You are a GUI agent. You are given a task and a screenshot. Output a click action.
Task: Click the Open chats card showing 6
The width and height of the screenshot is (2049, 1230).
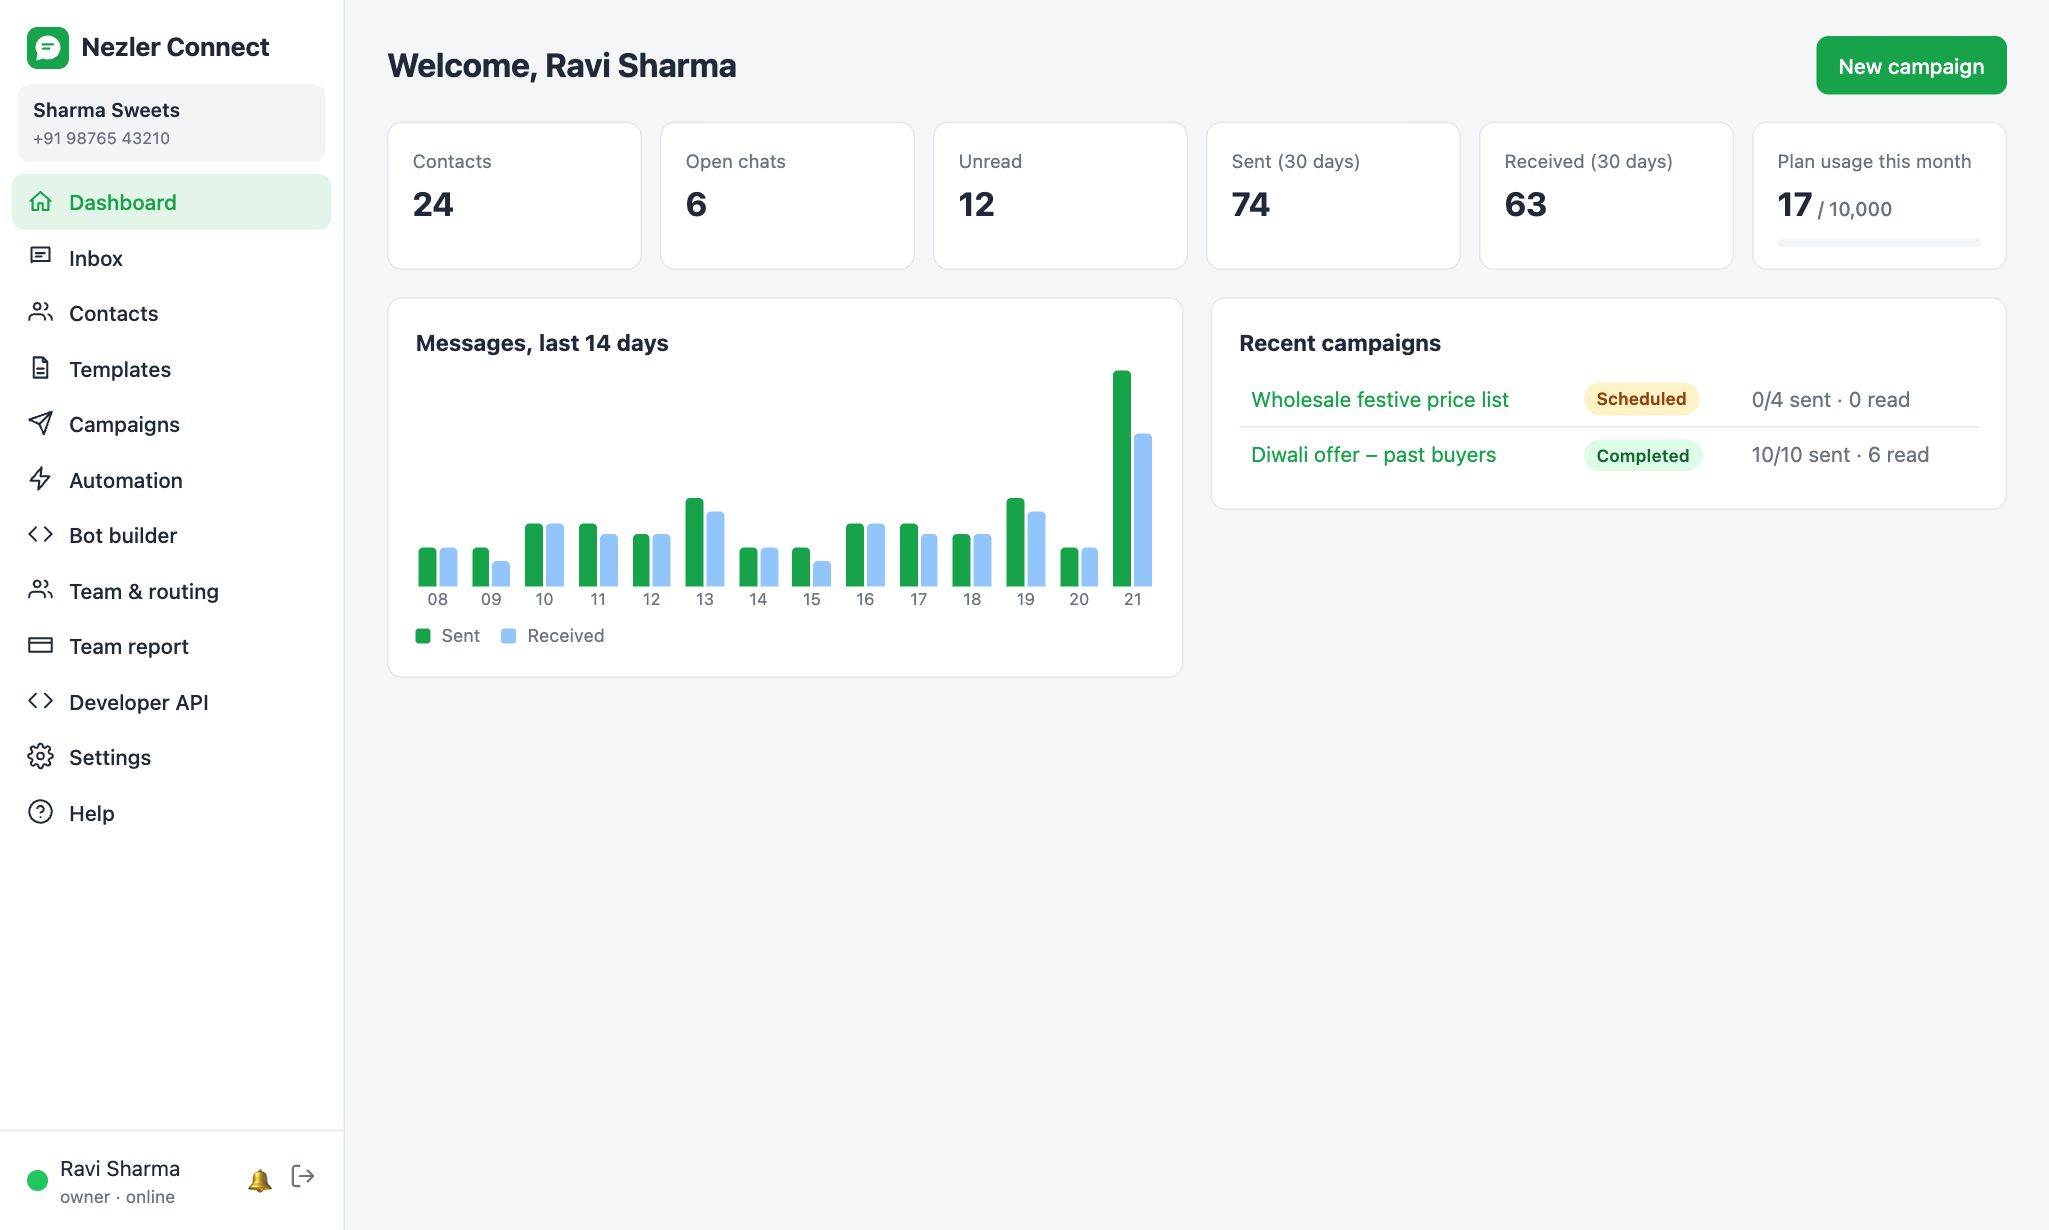pos(787,196)
